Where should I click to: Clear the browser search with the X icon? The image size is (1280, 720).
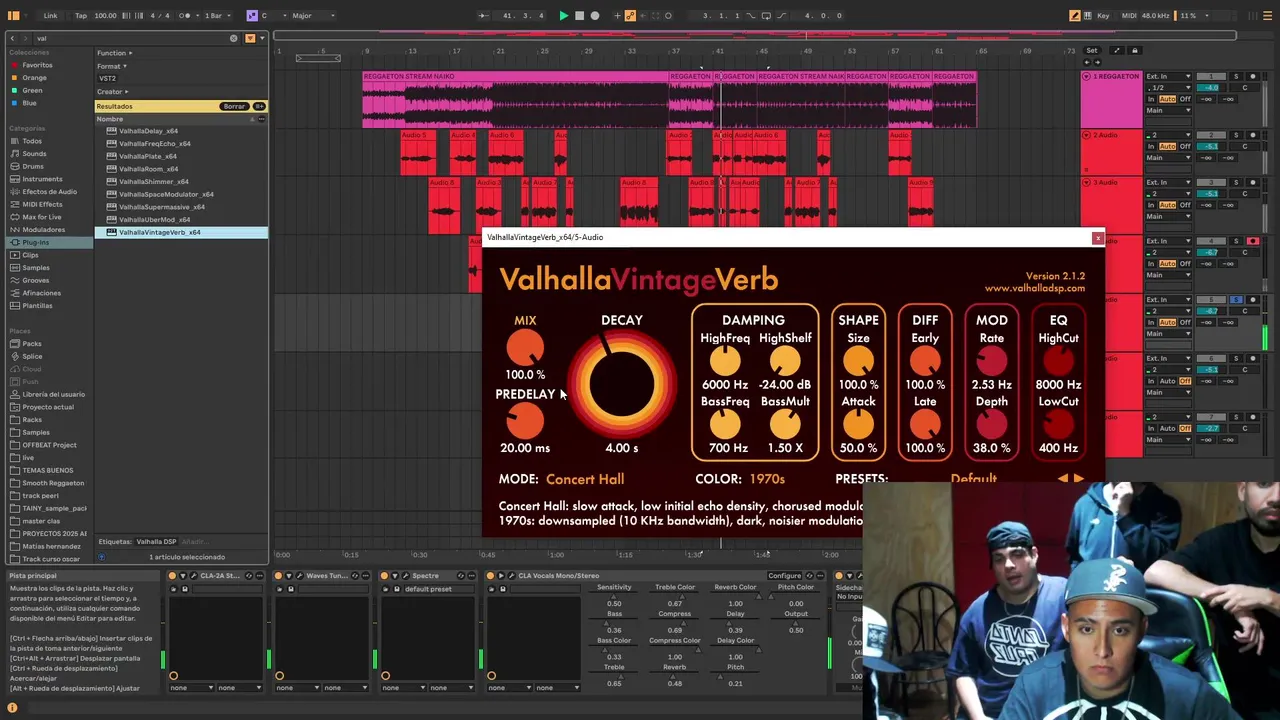pos(233,38)
